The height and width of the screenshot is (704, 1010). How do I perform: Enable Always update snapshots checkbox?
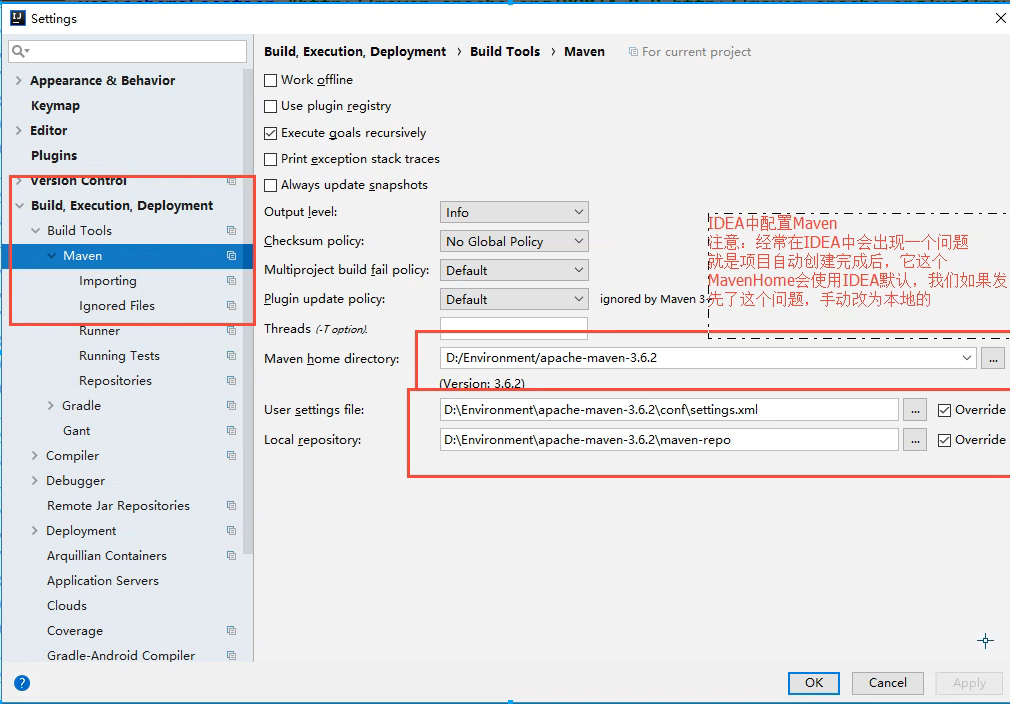tap(271, 186)
